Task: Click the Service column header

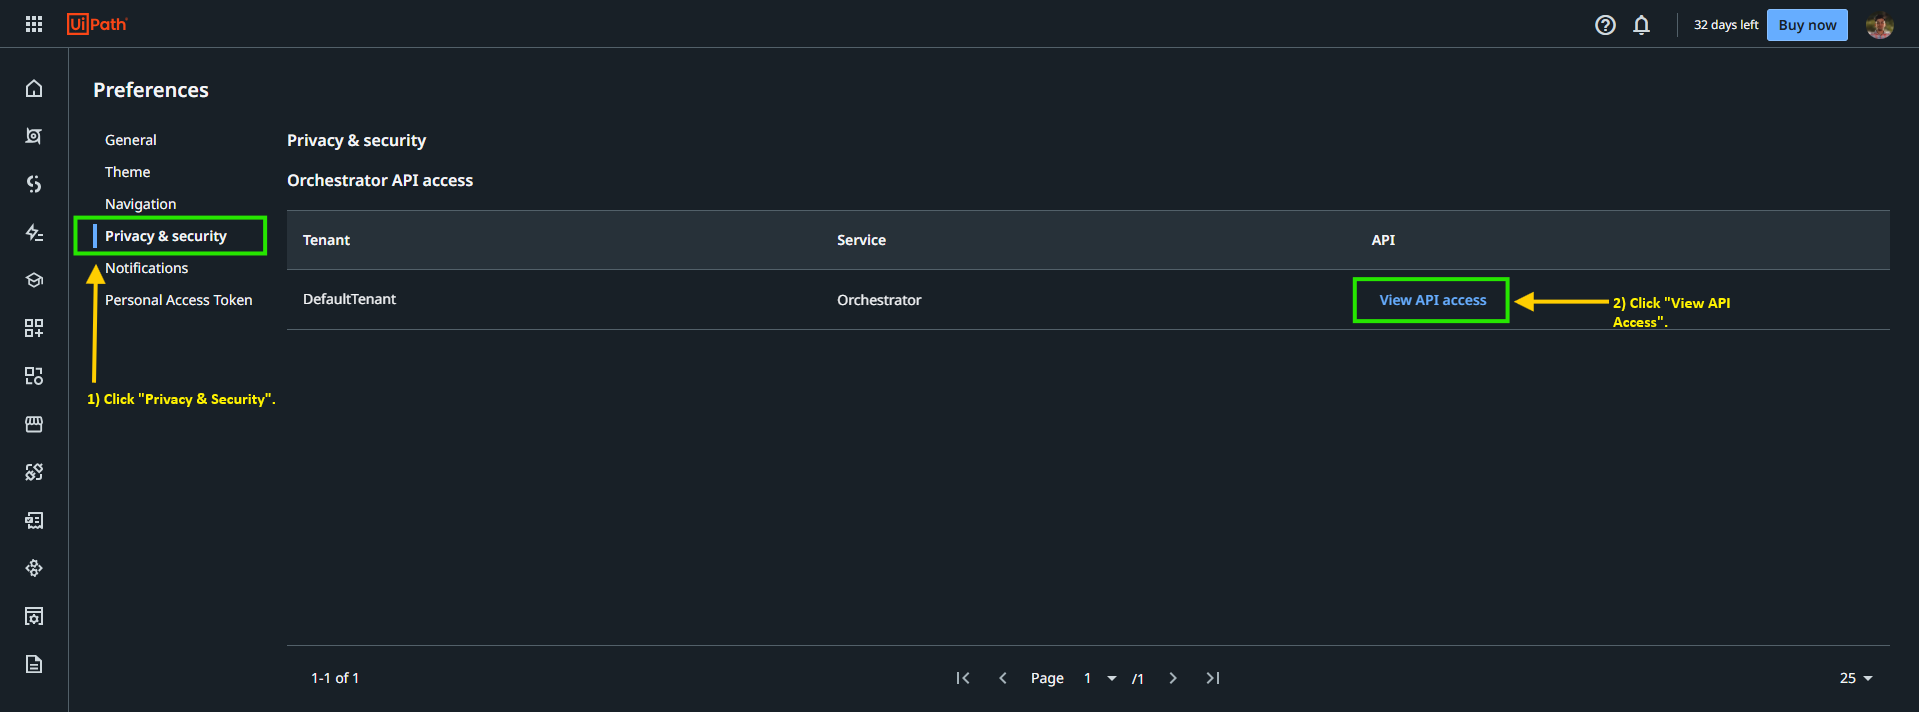Action: [862, 240]
